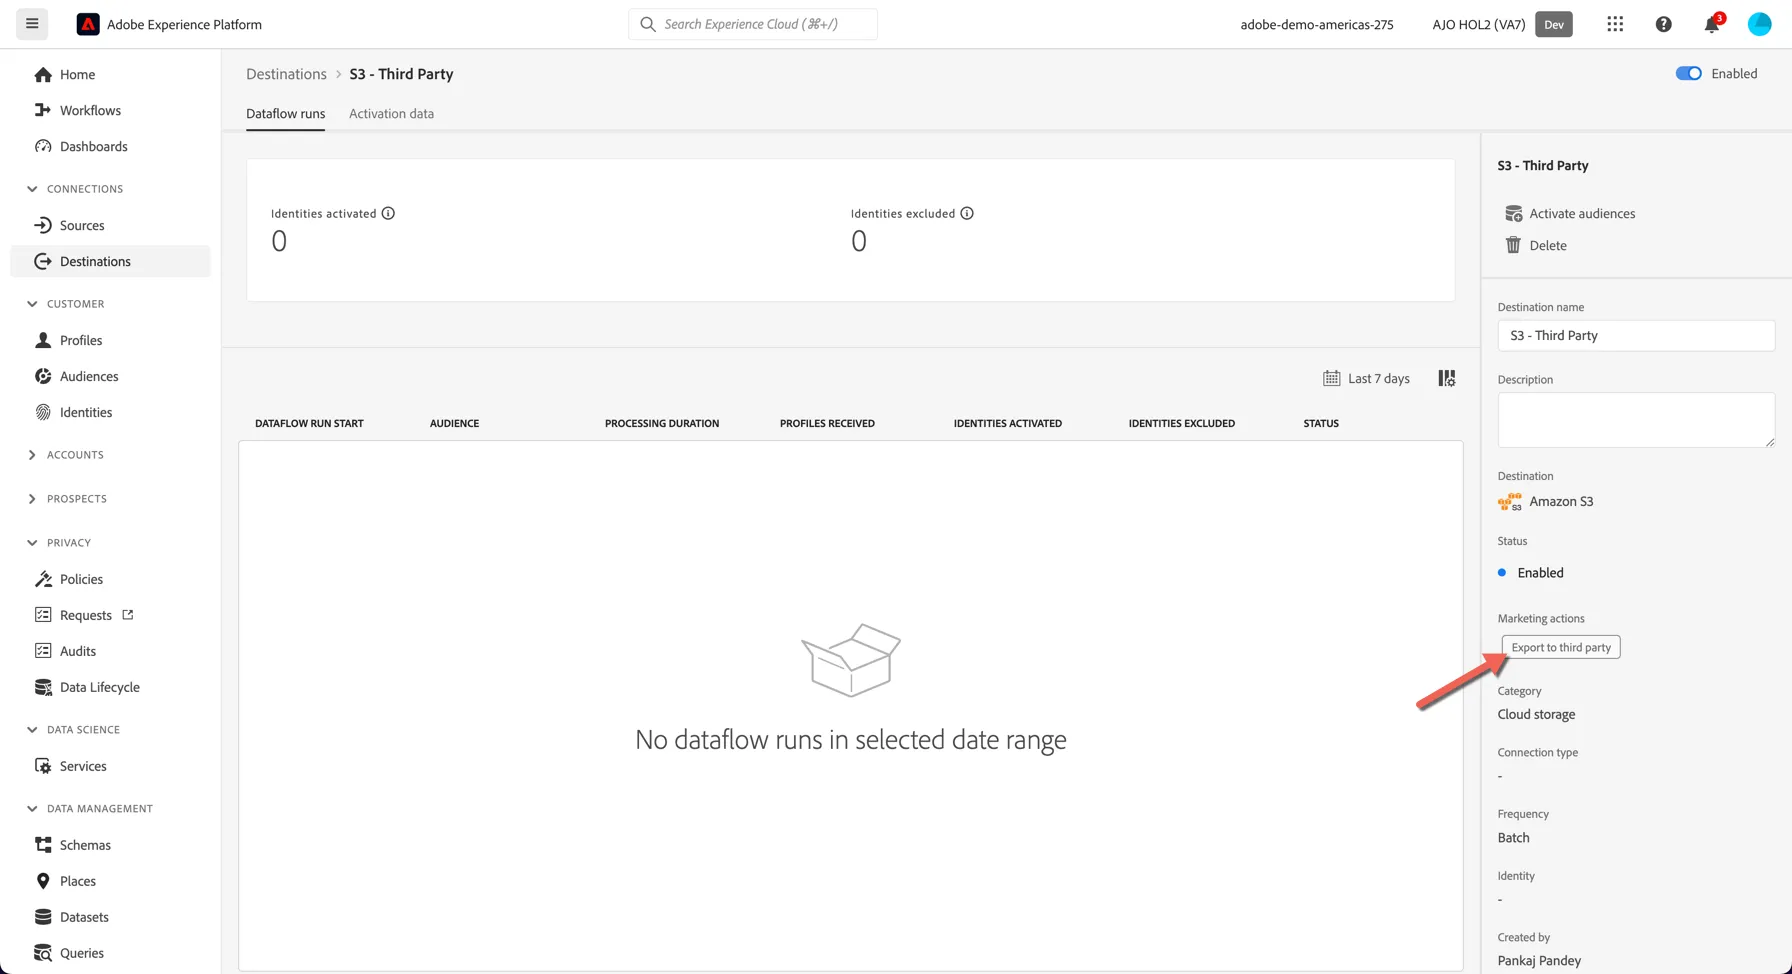Click the Activate audiences icon
The width and height of the screenshot is (1792, 974).
point(1513,213)
